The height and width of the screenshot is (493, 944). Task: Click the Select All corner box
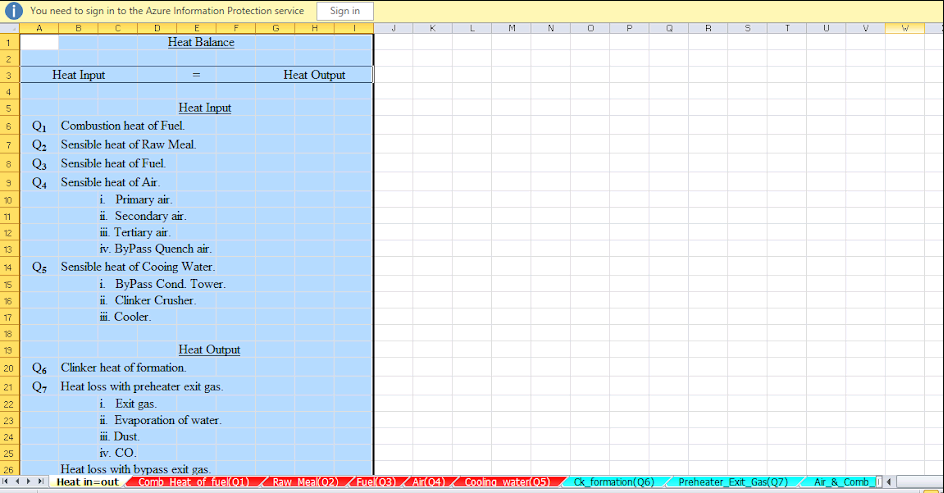(x=9, y=28)
